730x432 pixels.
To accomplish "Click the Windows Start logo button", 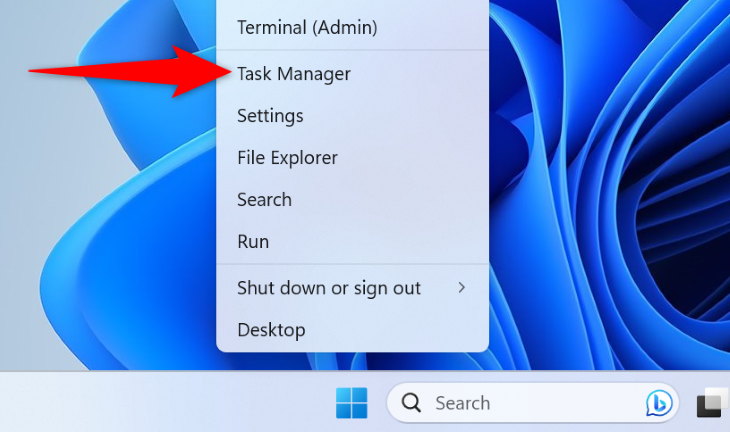I will tap(351, 403).
